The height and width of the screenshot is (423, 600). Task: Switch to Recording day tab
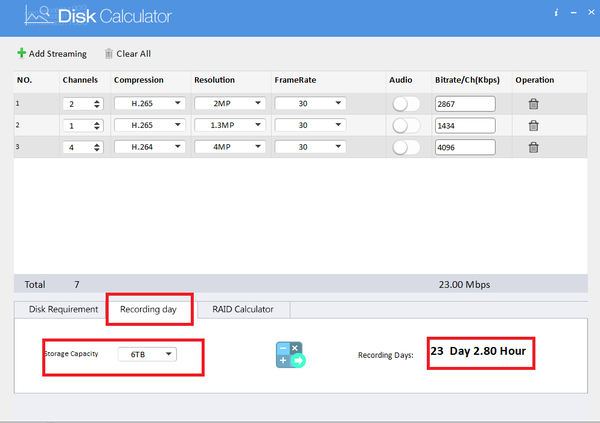click(x=148, y=309)
